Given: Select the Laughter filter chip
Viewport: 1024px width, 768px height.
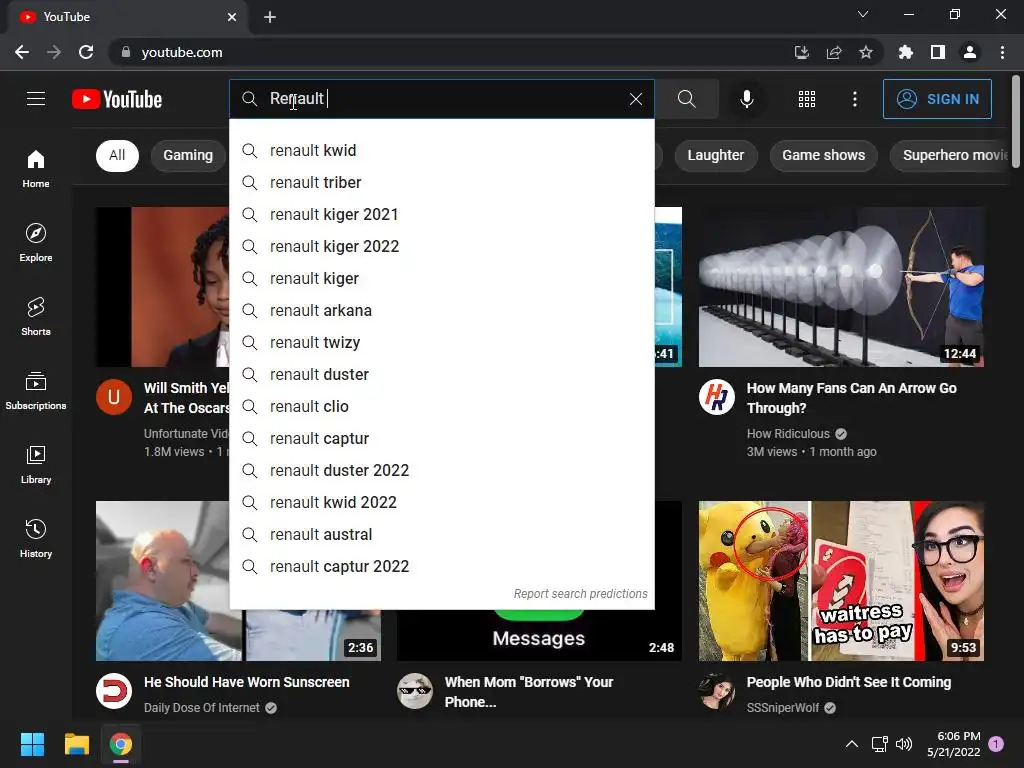Looking at the screenshot, I should 716,155.
